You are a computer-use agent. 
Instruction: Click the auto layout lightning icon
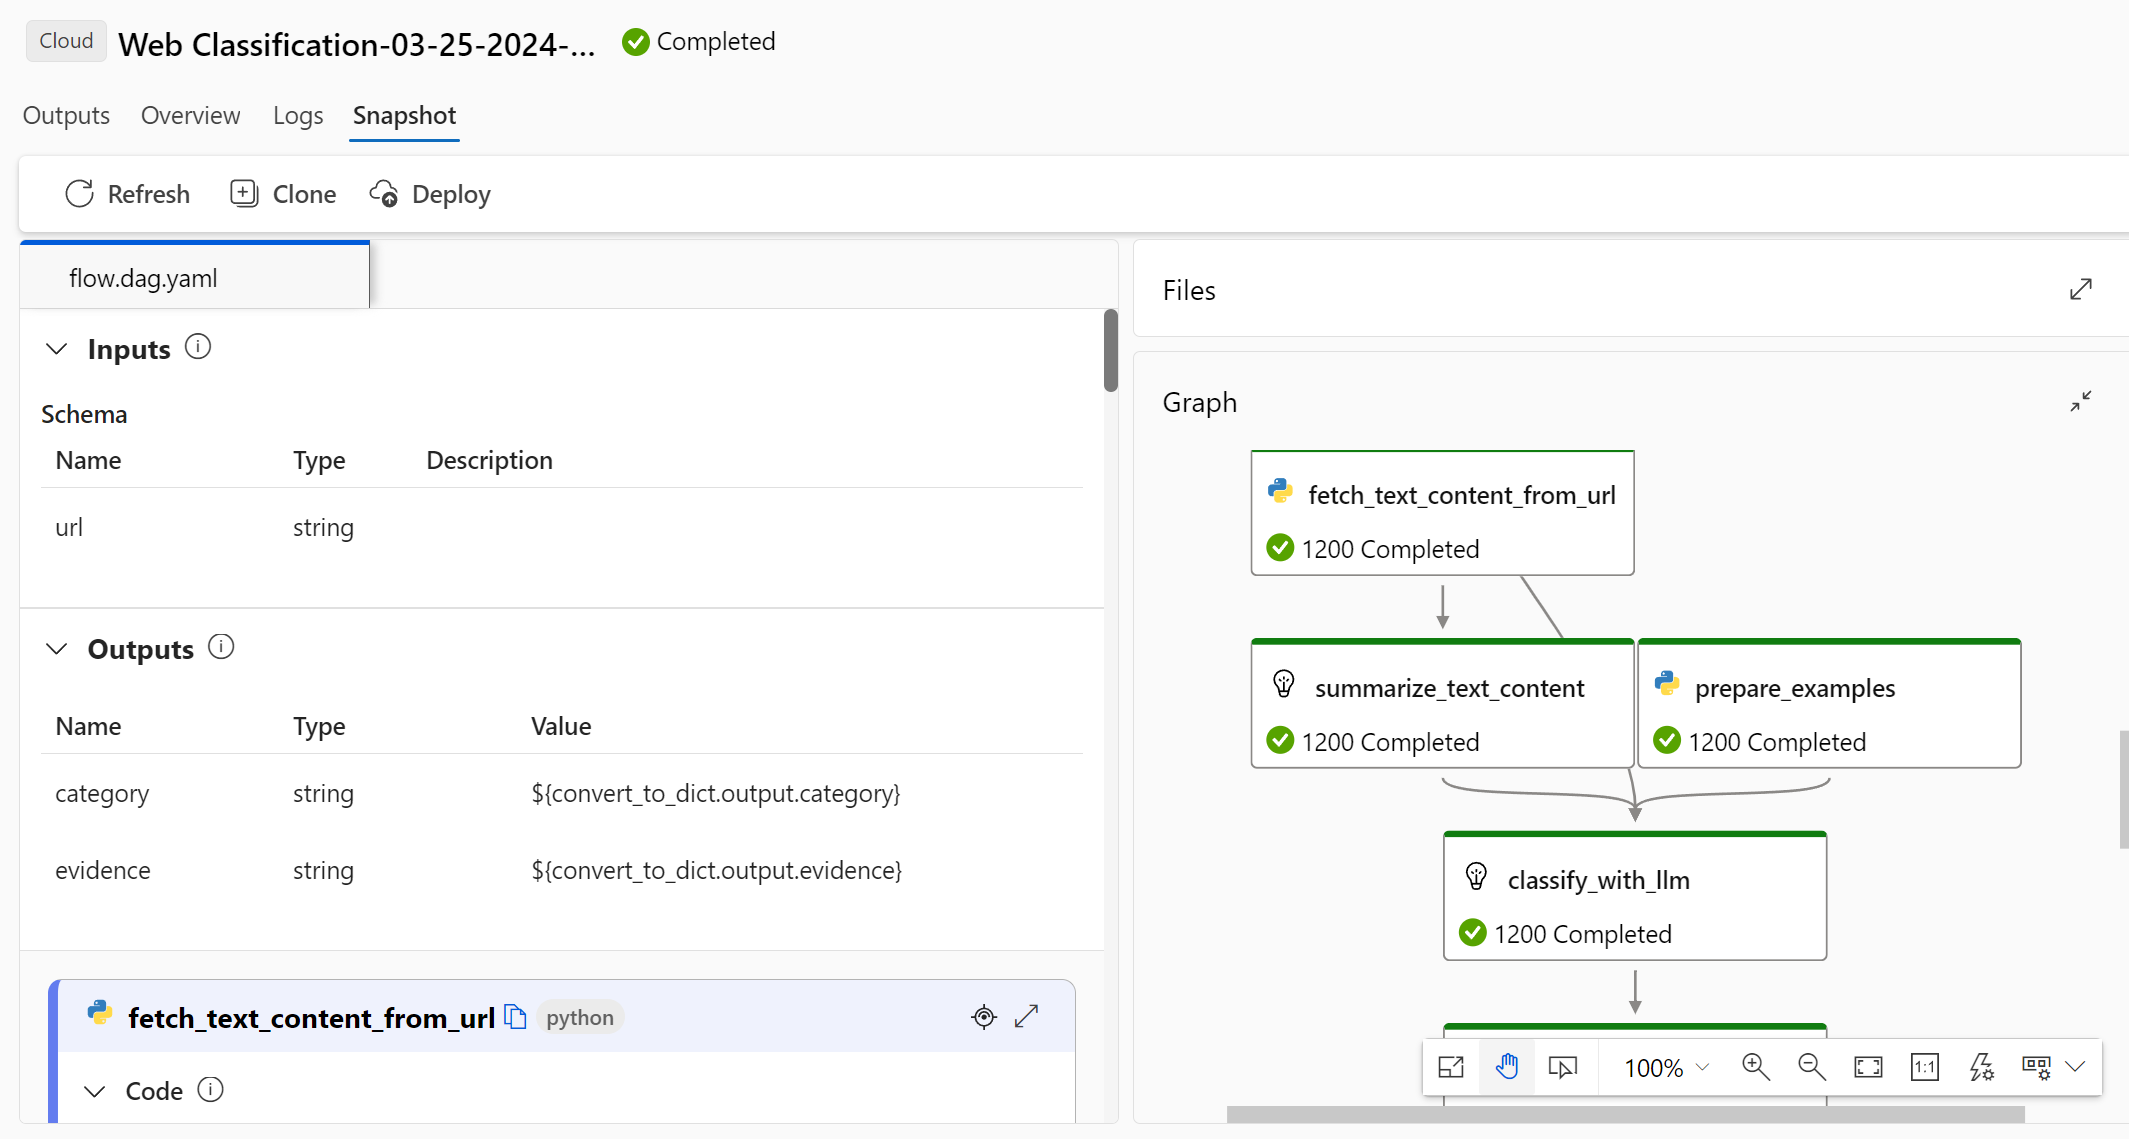tap(1980, 1067)
